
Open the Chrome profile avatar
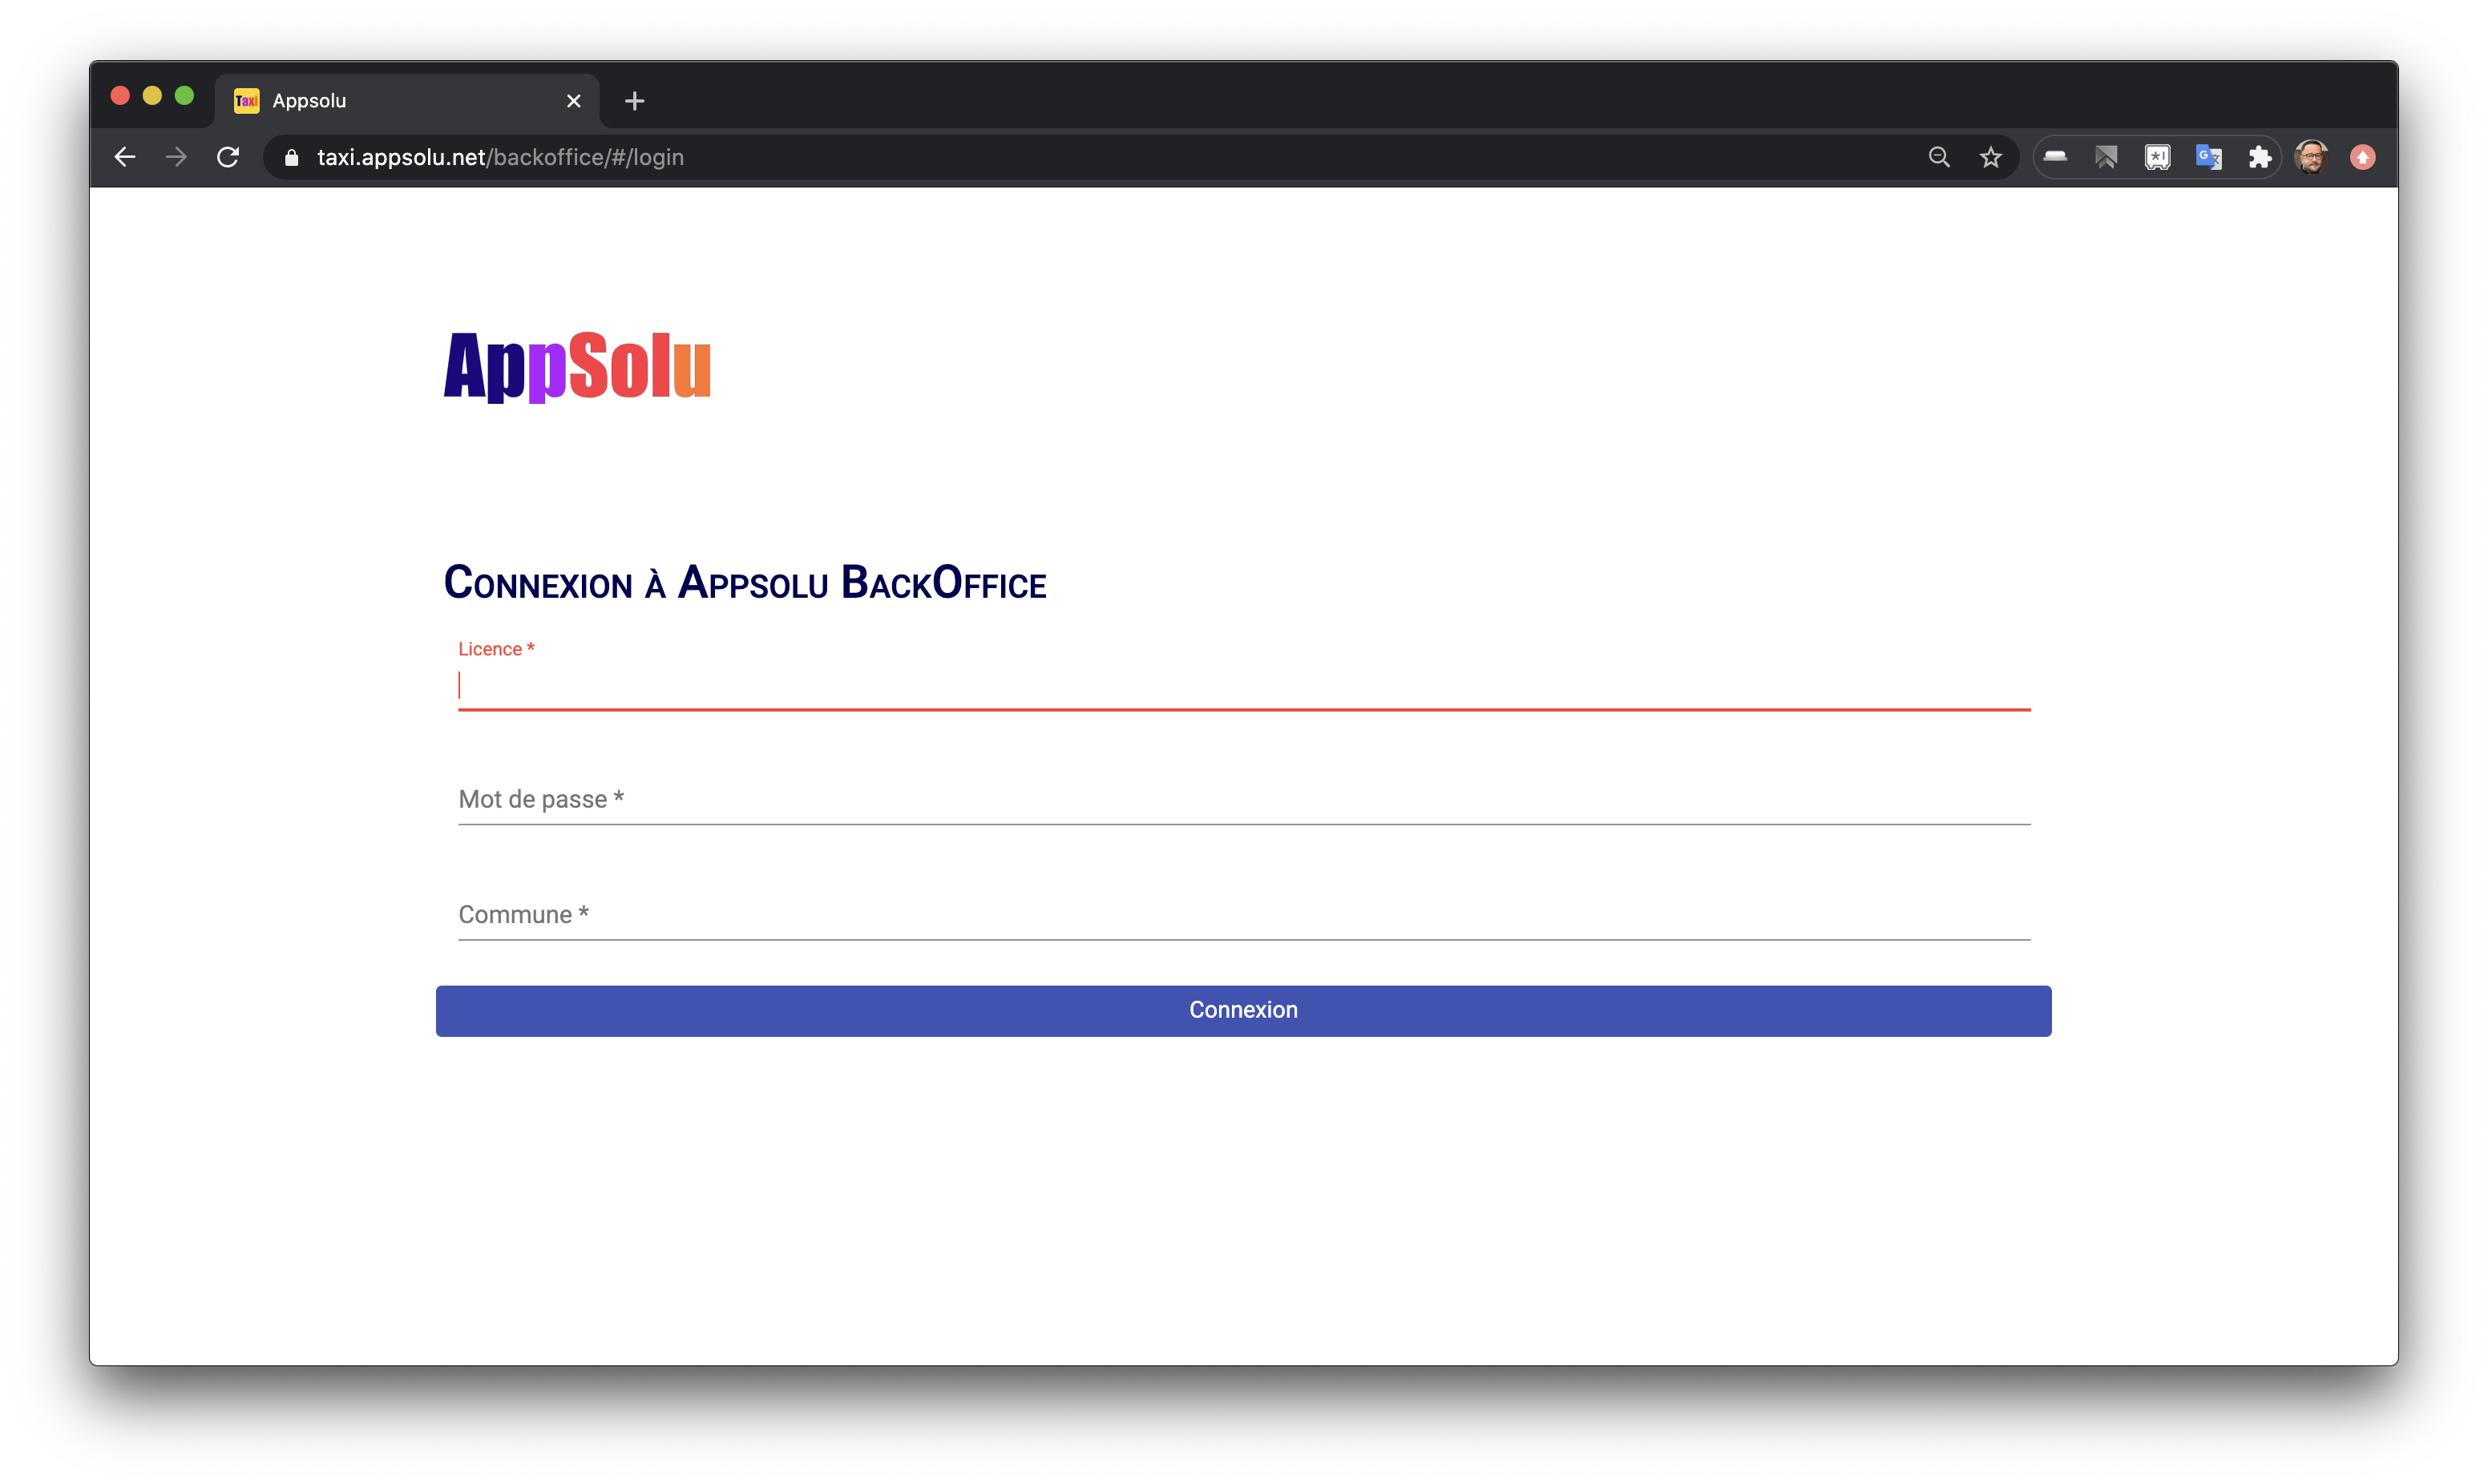(2311, 157)
